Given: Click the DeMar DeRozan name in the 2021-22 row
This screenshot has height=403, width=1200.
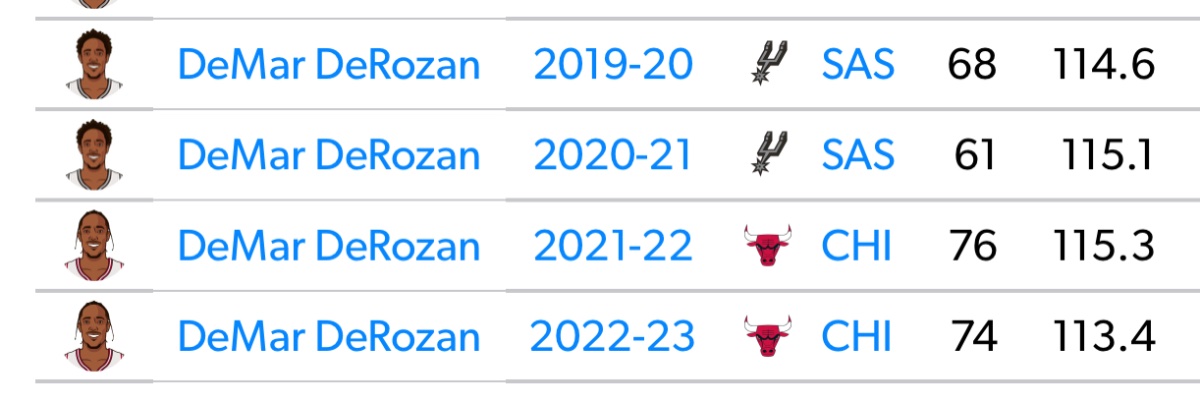Looking at the screenshot, I should point(328,246).
